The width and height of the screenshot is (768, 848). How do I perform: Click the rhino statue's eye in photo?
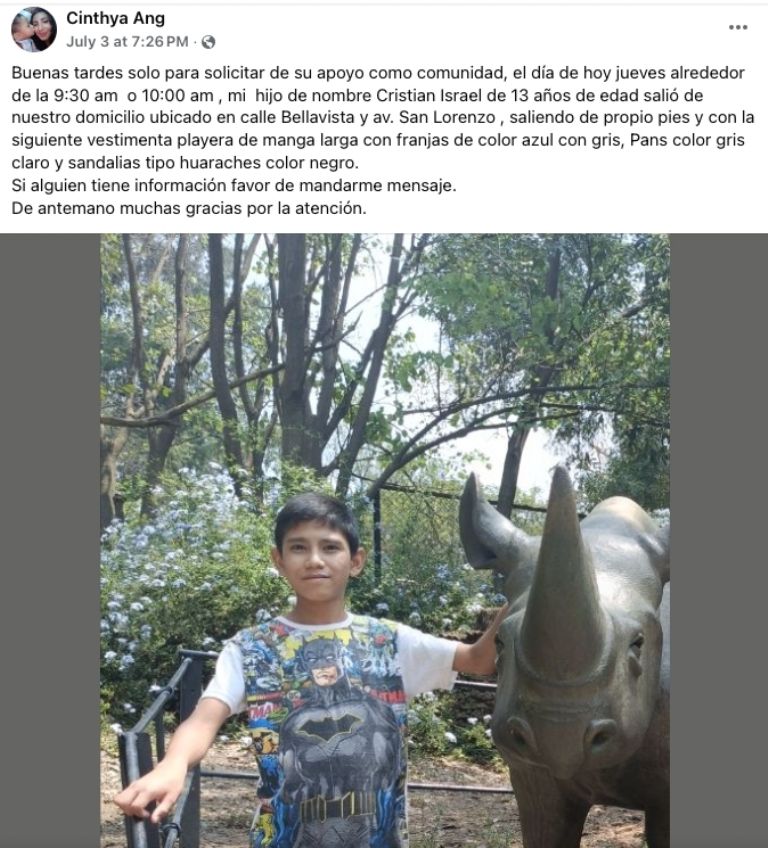tap(637, 645)
